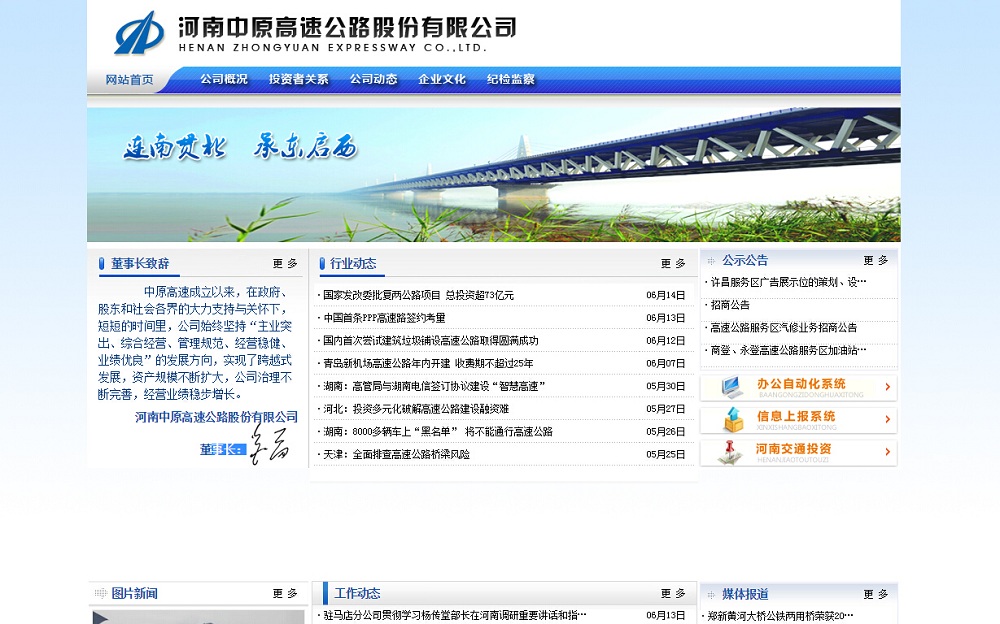Open the 投资者关系 menu item
Viewport: 1000px width, 624px height.
click(x=298, y=79)
